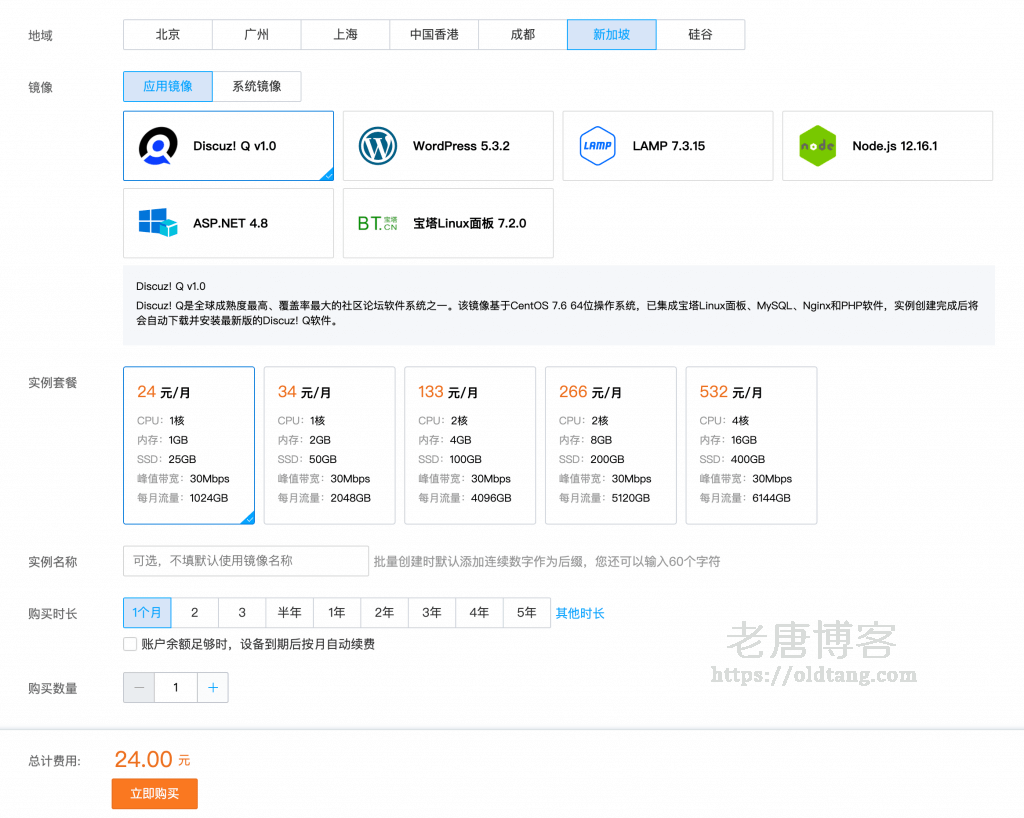Image resolution: width=1024 pixels, height=818 pixels.
Task: Click the 立即购买 purchase button
Action: [154, 792]
